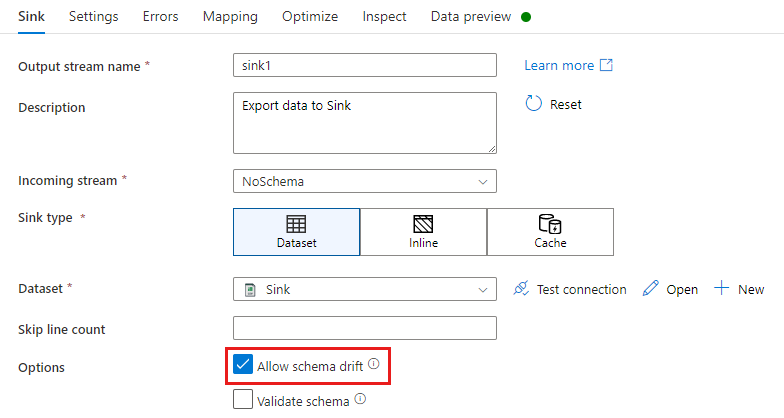Click the Open pencil icon

(650, 288)
